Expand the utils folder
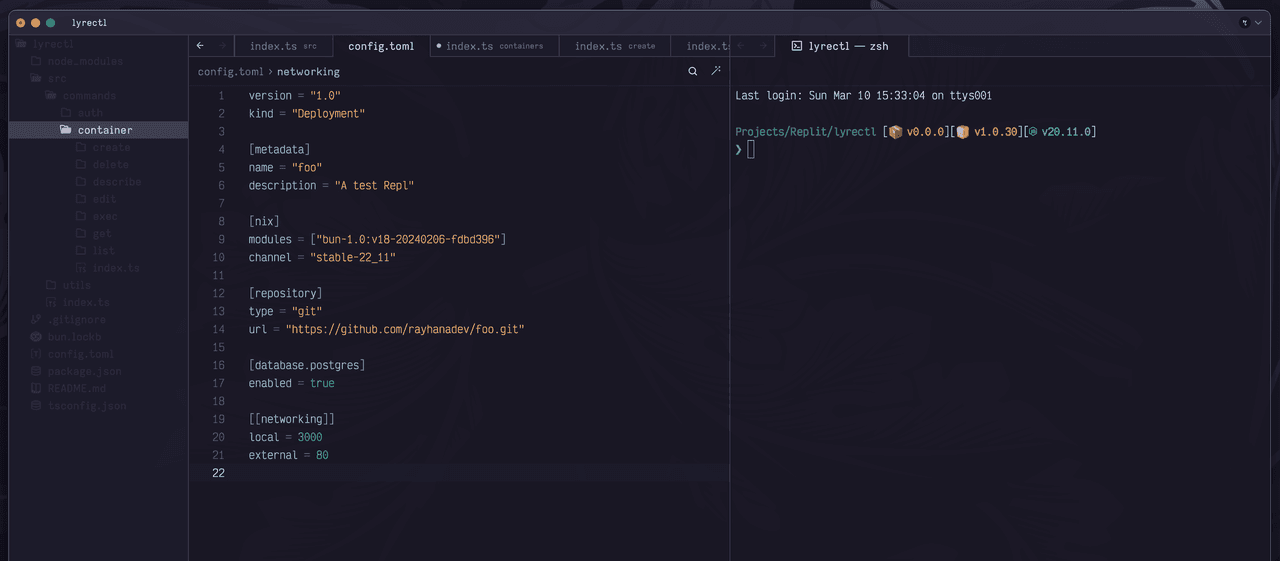 tap(76, 285)
